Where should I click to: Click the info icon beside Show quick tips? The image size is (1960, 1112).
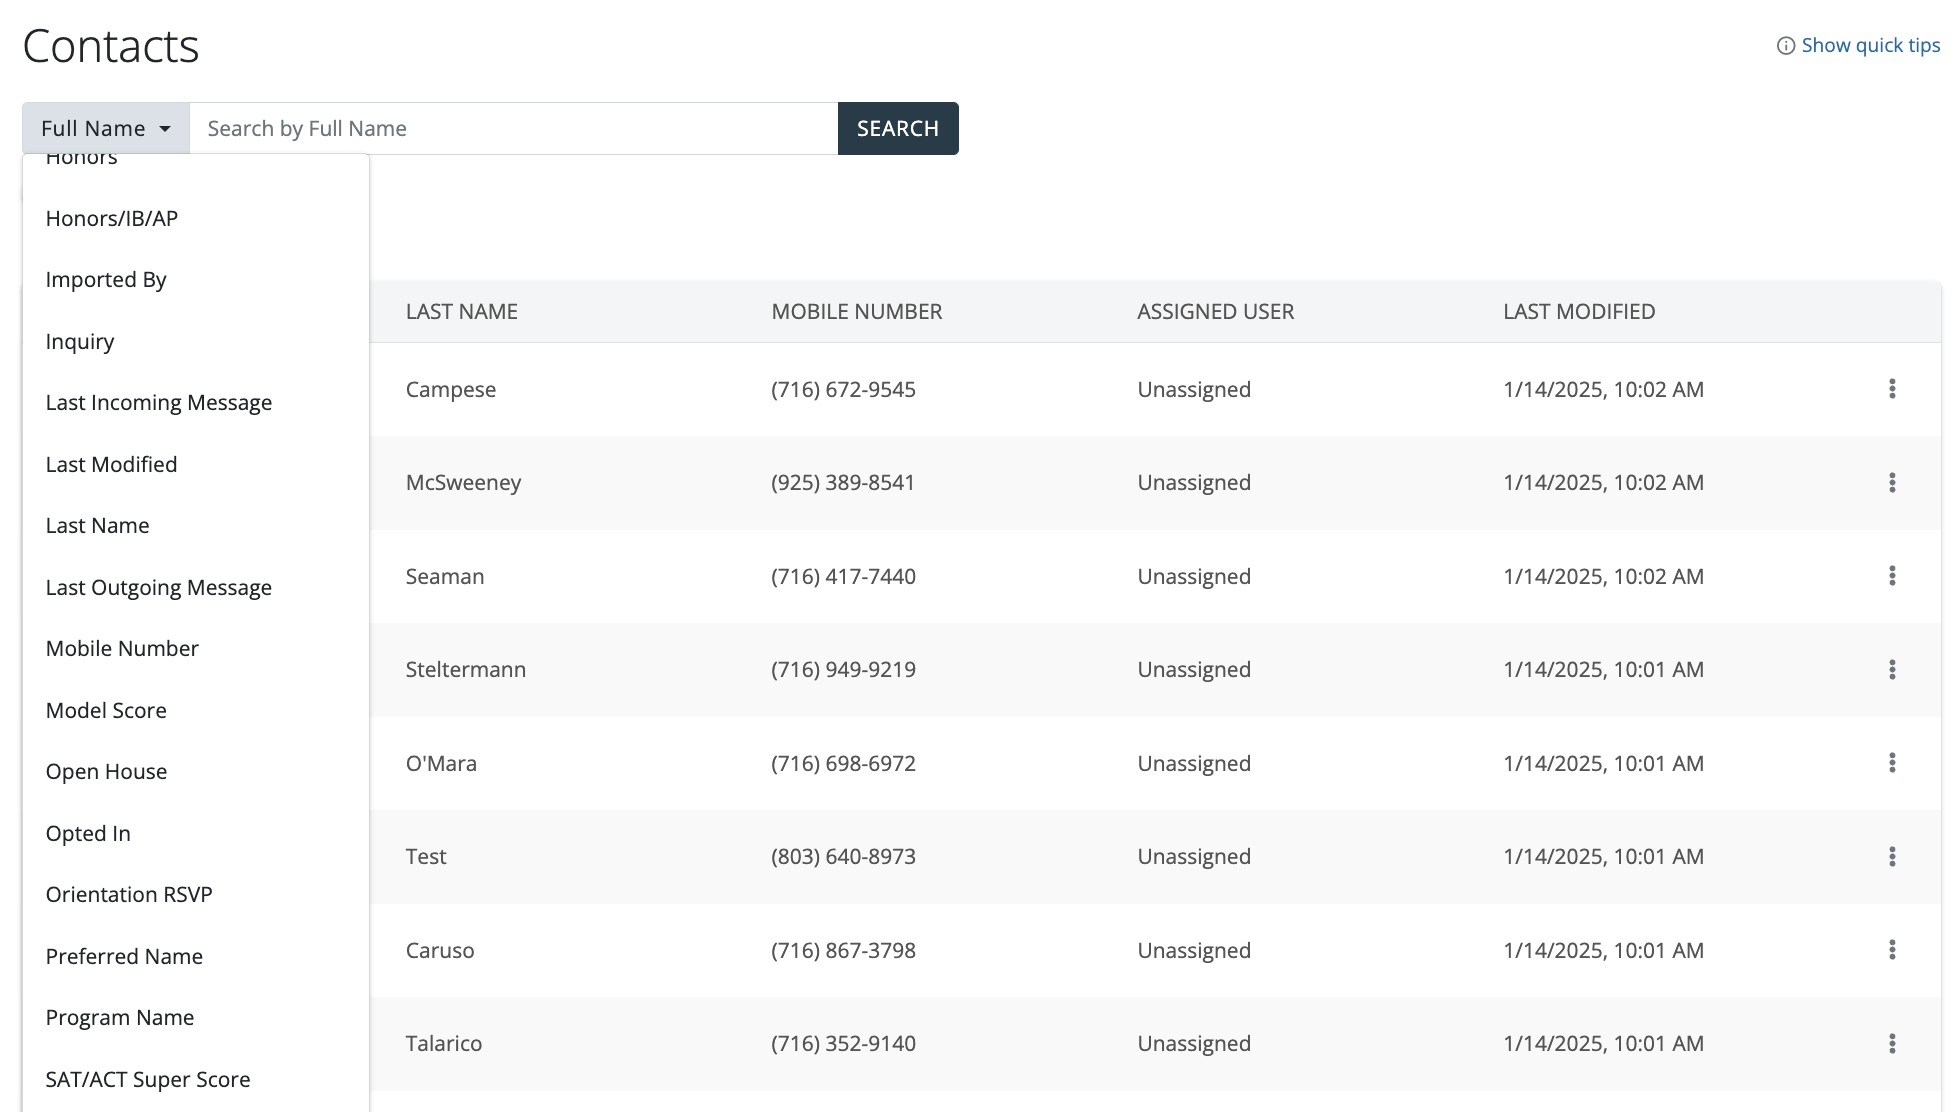[x=1785, y=46]
